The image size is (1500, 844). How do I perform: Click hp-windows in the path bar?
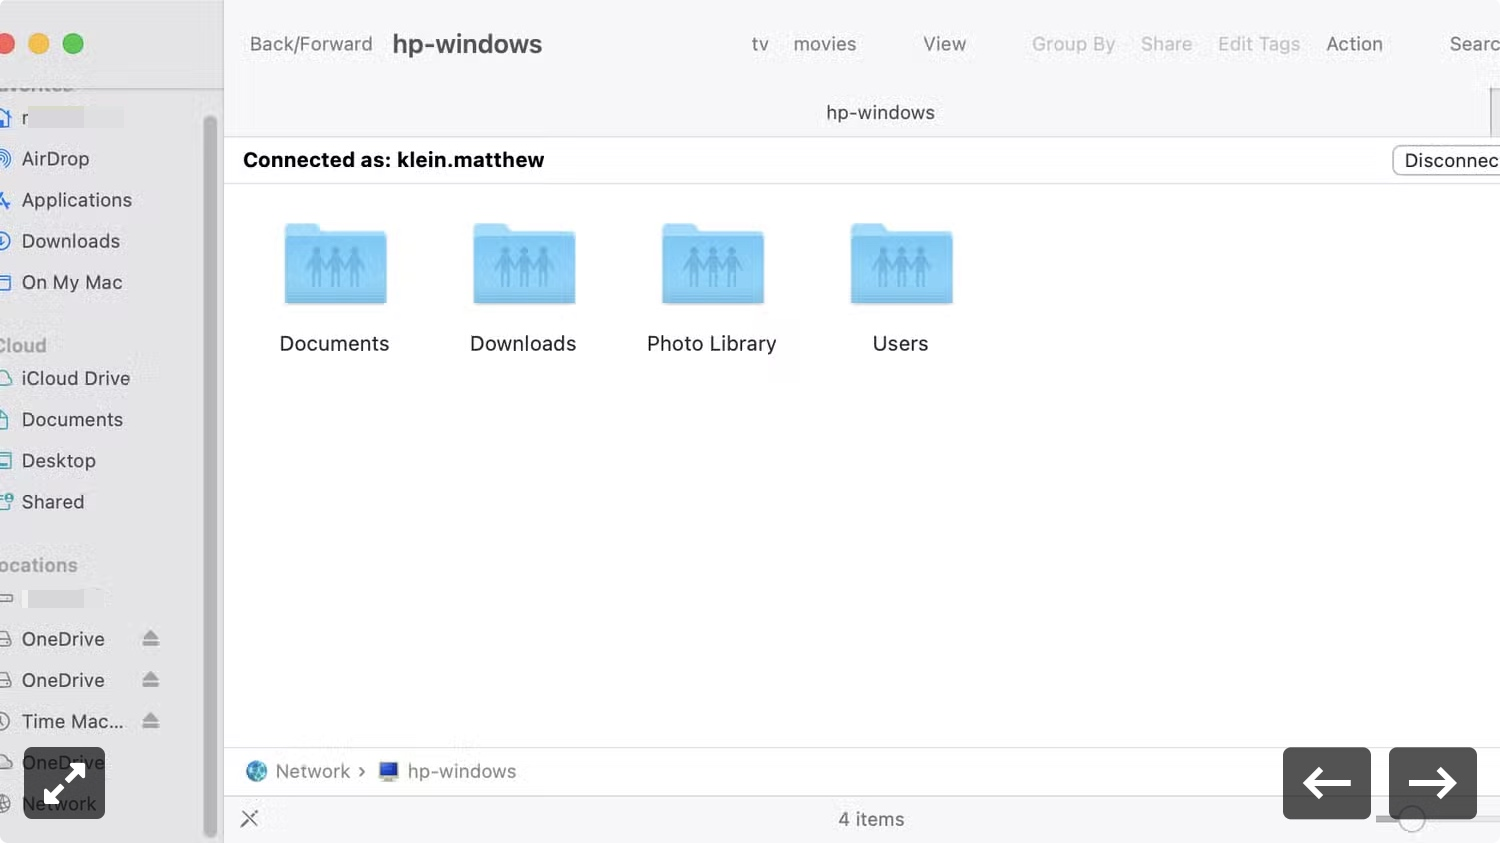tap(462, 771)
